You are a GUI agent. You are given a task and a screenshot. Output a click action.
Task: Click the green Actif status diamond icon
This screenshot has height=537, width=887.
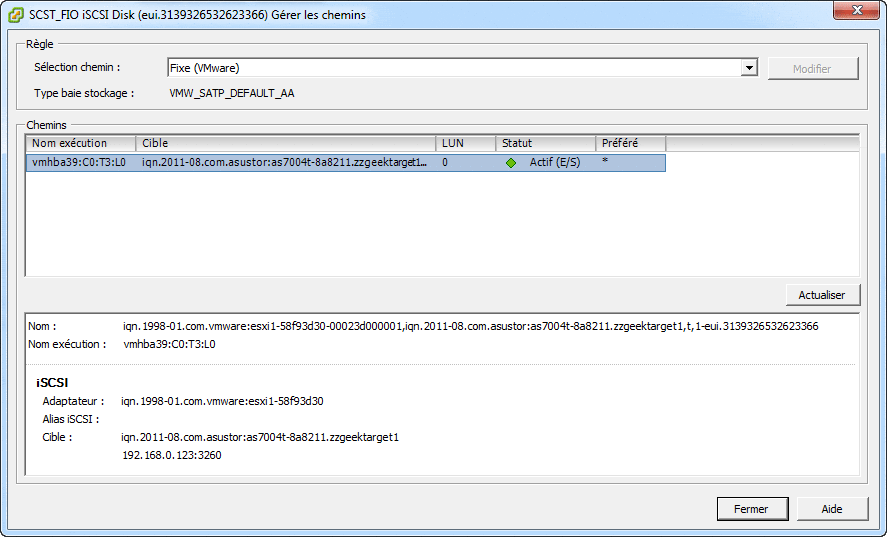click(x=511, y=163)
